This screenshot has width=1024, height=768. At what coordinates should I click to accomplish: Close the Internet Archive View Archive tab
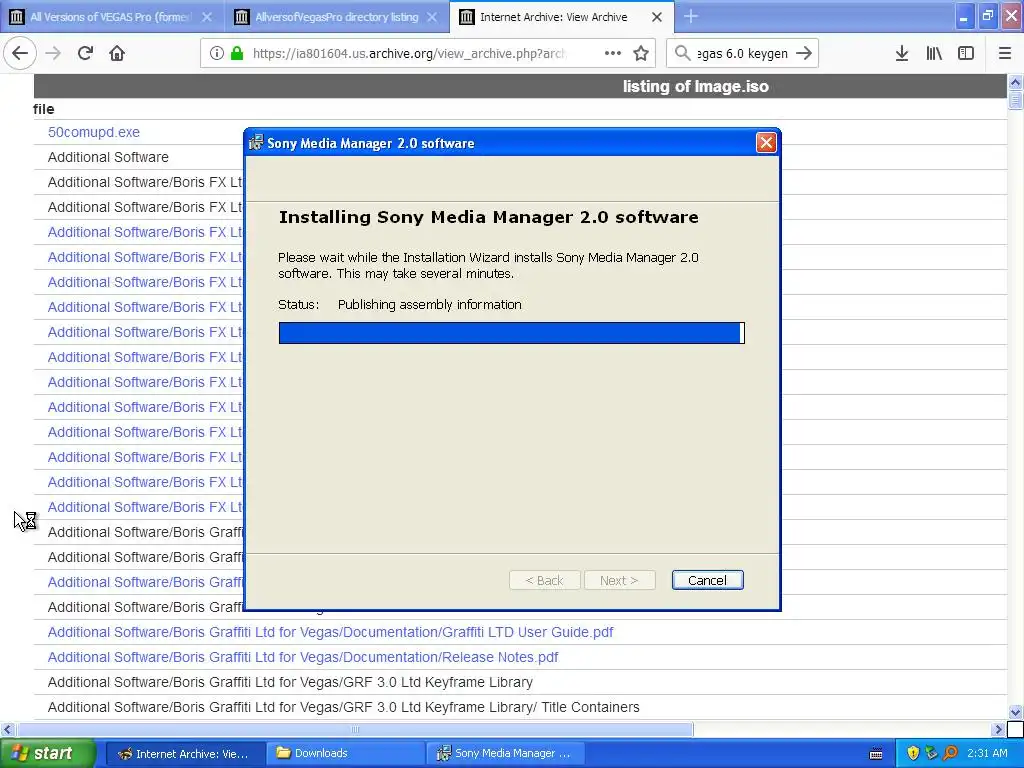point(657,17)
